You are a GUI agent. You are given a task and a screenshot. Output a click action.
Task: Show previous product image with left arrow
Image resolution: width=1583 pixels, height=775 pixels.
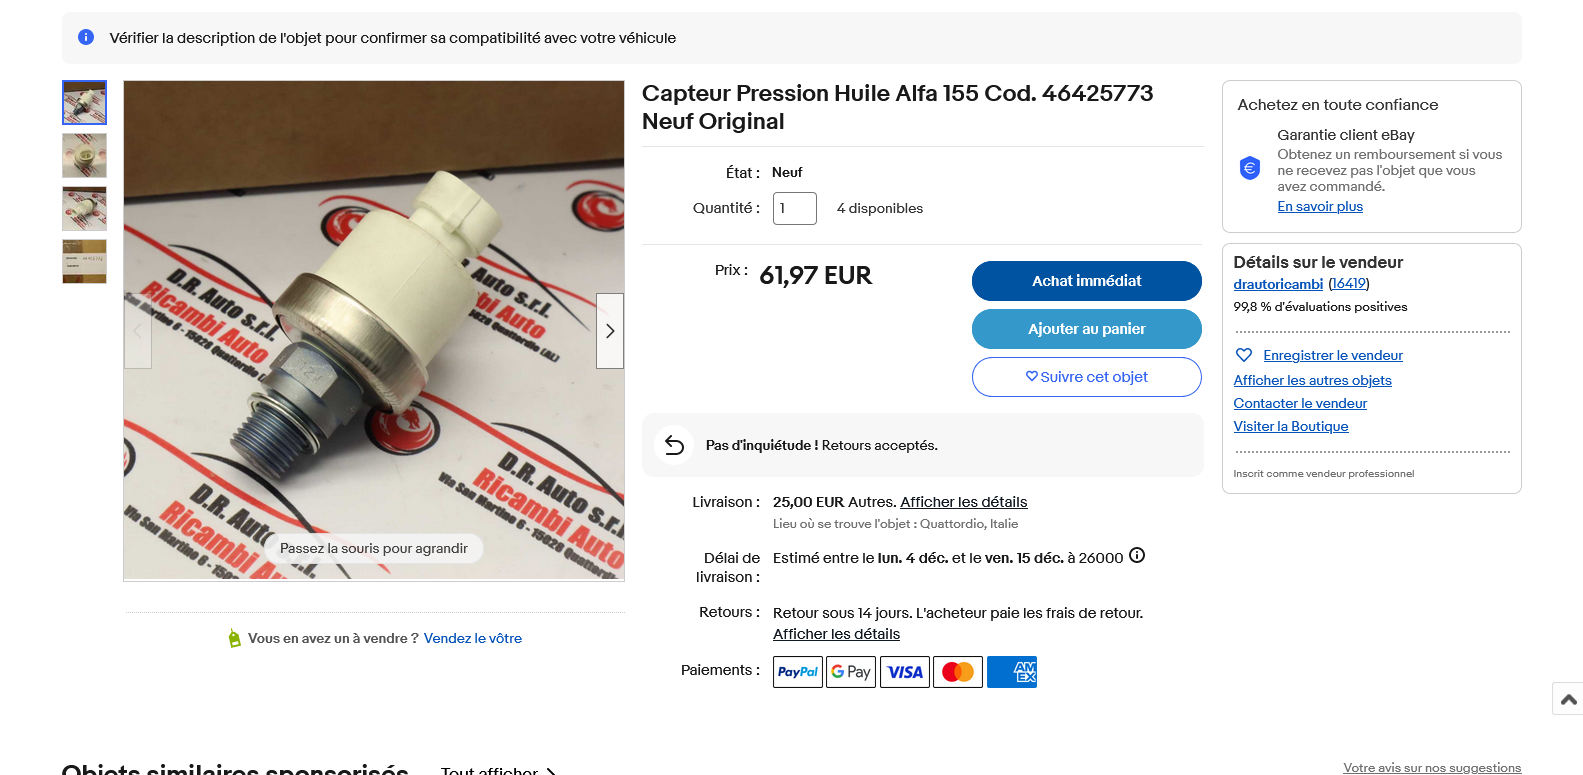(x=138, y=331)
